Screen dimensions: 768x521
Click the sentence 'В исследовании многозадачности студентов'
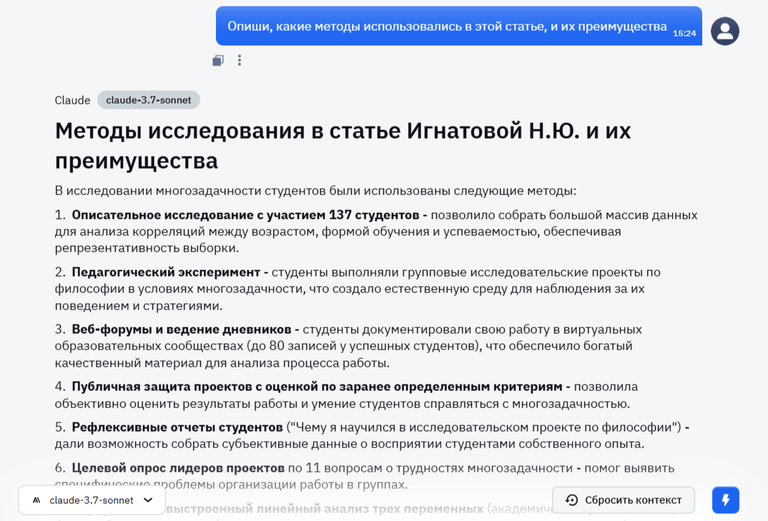click(x=190, y=191)
